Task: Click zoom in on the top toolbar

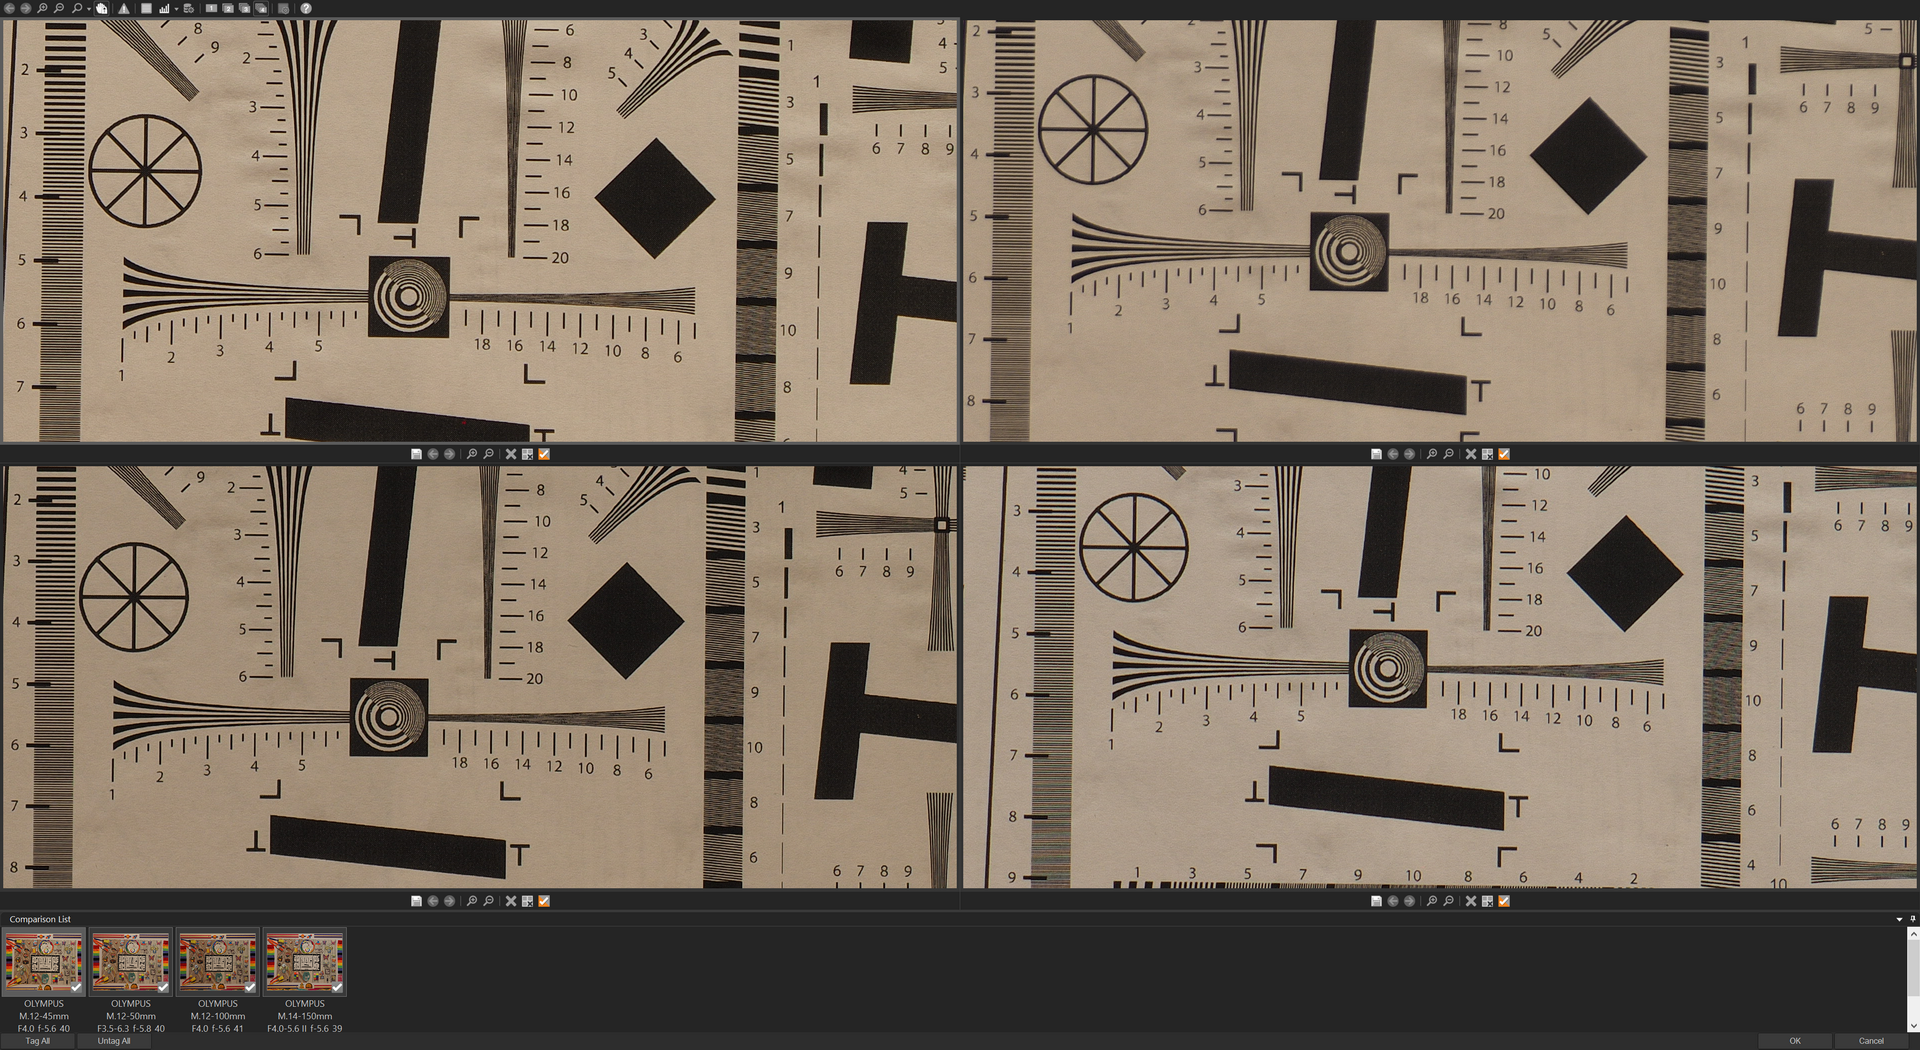Action: [x=42, y=8]
